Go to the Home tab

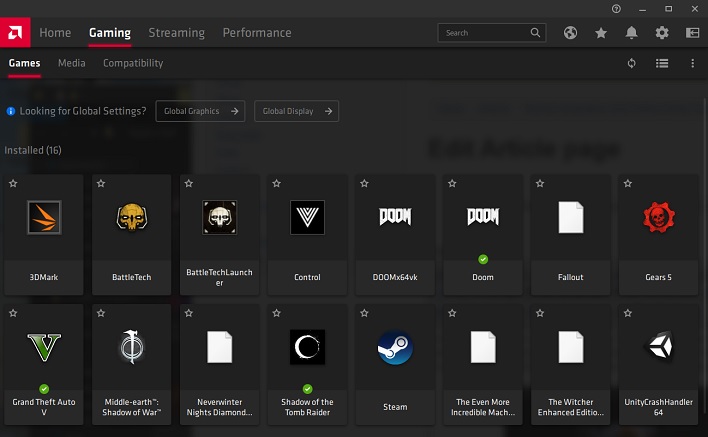(x=55, y=33)
